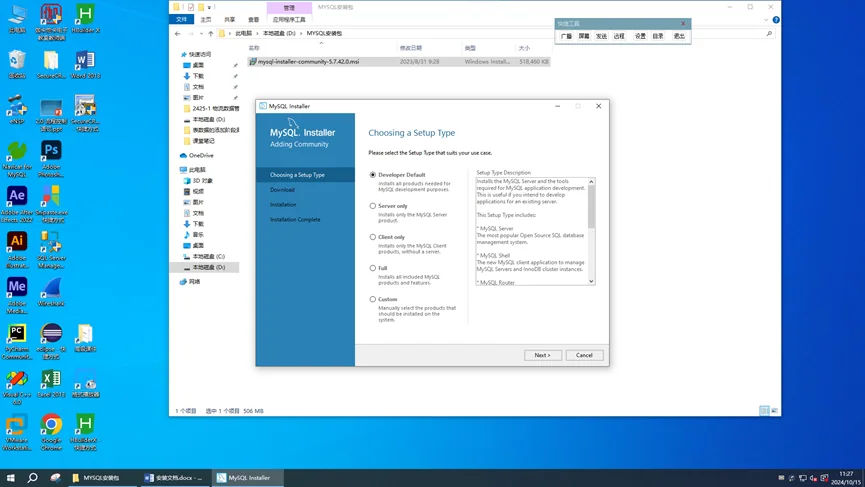Switch Explorer to large icons view
The width and height of the screenshot is (865, 487).
(x=775, y=411)
